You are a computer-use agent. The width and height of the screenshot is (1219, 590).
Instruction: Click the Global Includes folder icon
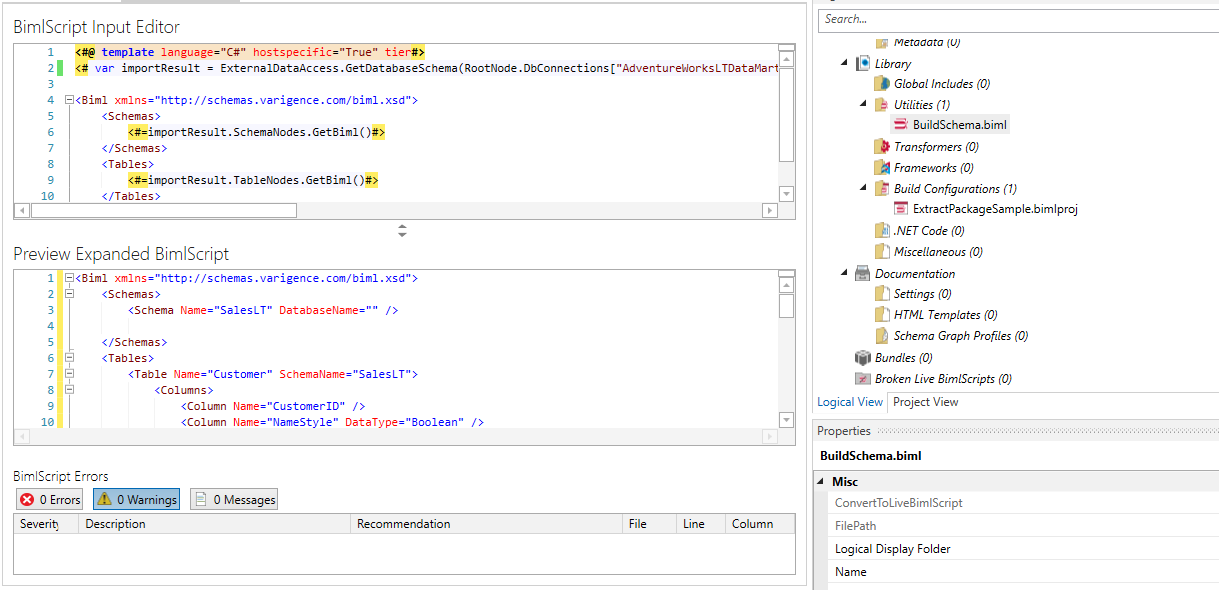coord(882,84)
